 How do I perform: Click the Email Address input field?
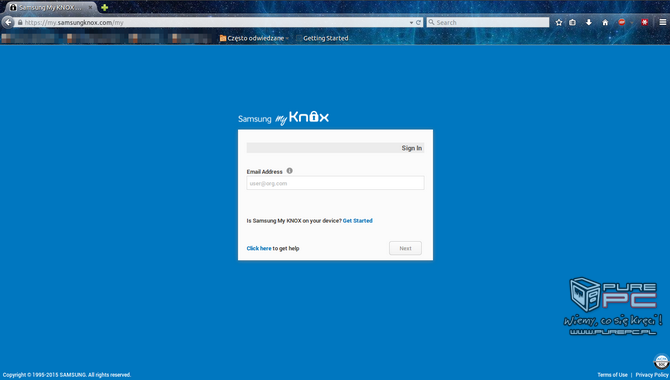coord(335,183)
